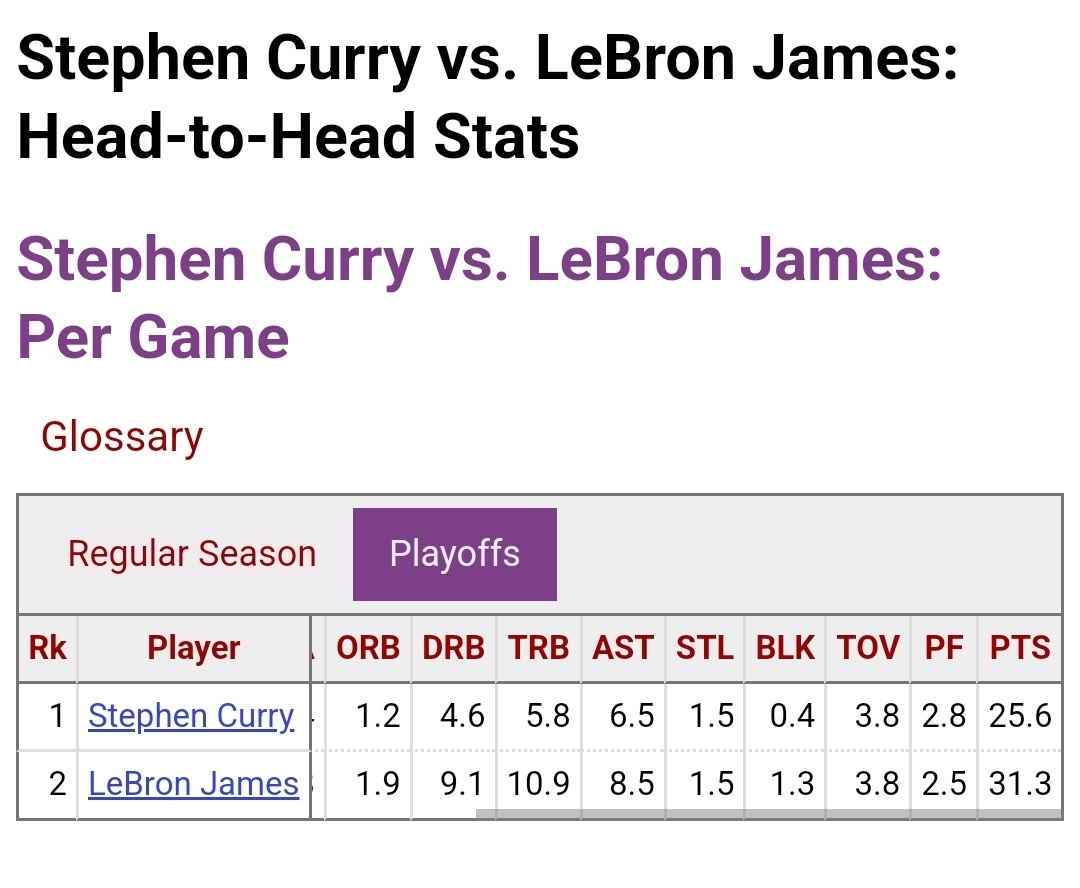This screenshot has width=1080, height=888.
Task: Open Stephen Curry's player page link
Action: pyautogui.click(x=191, y=716)
